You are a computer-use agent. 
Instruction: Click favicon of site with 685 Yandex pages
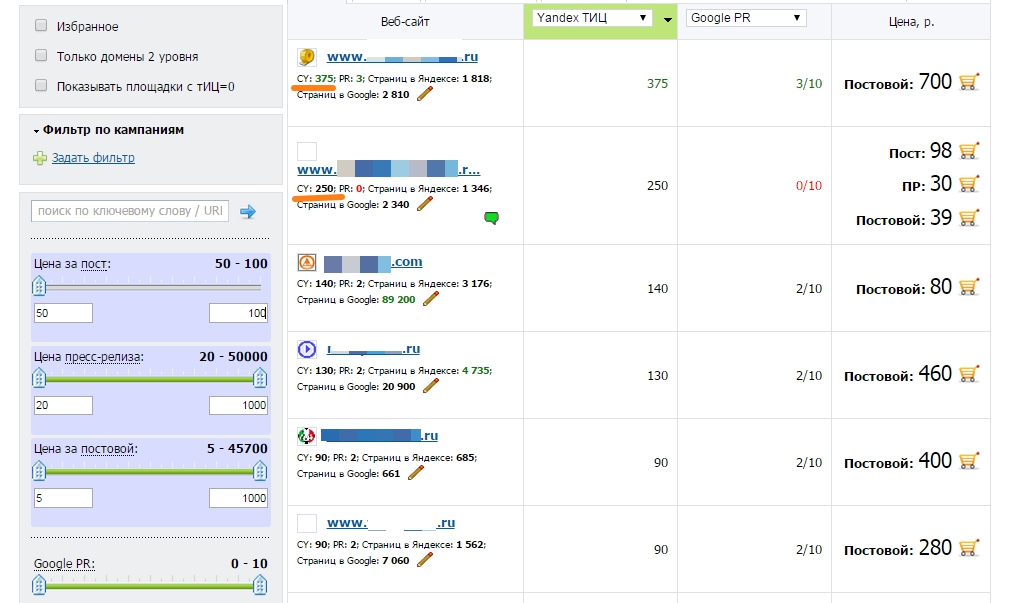(x=307, y=436)
